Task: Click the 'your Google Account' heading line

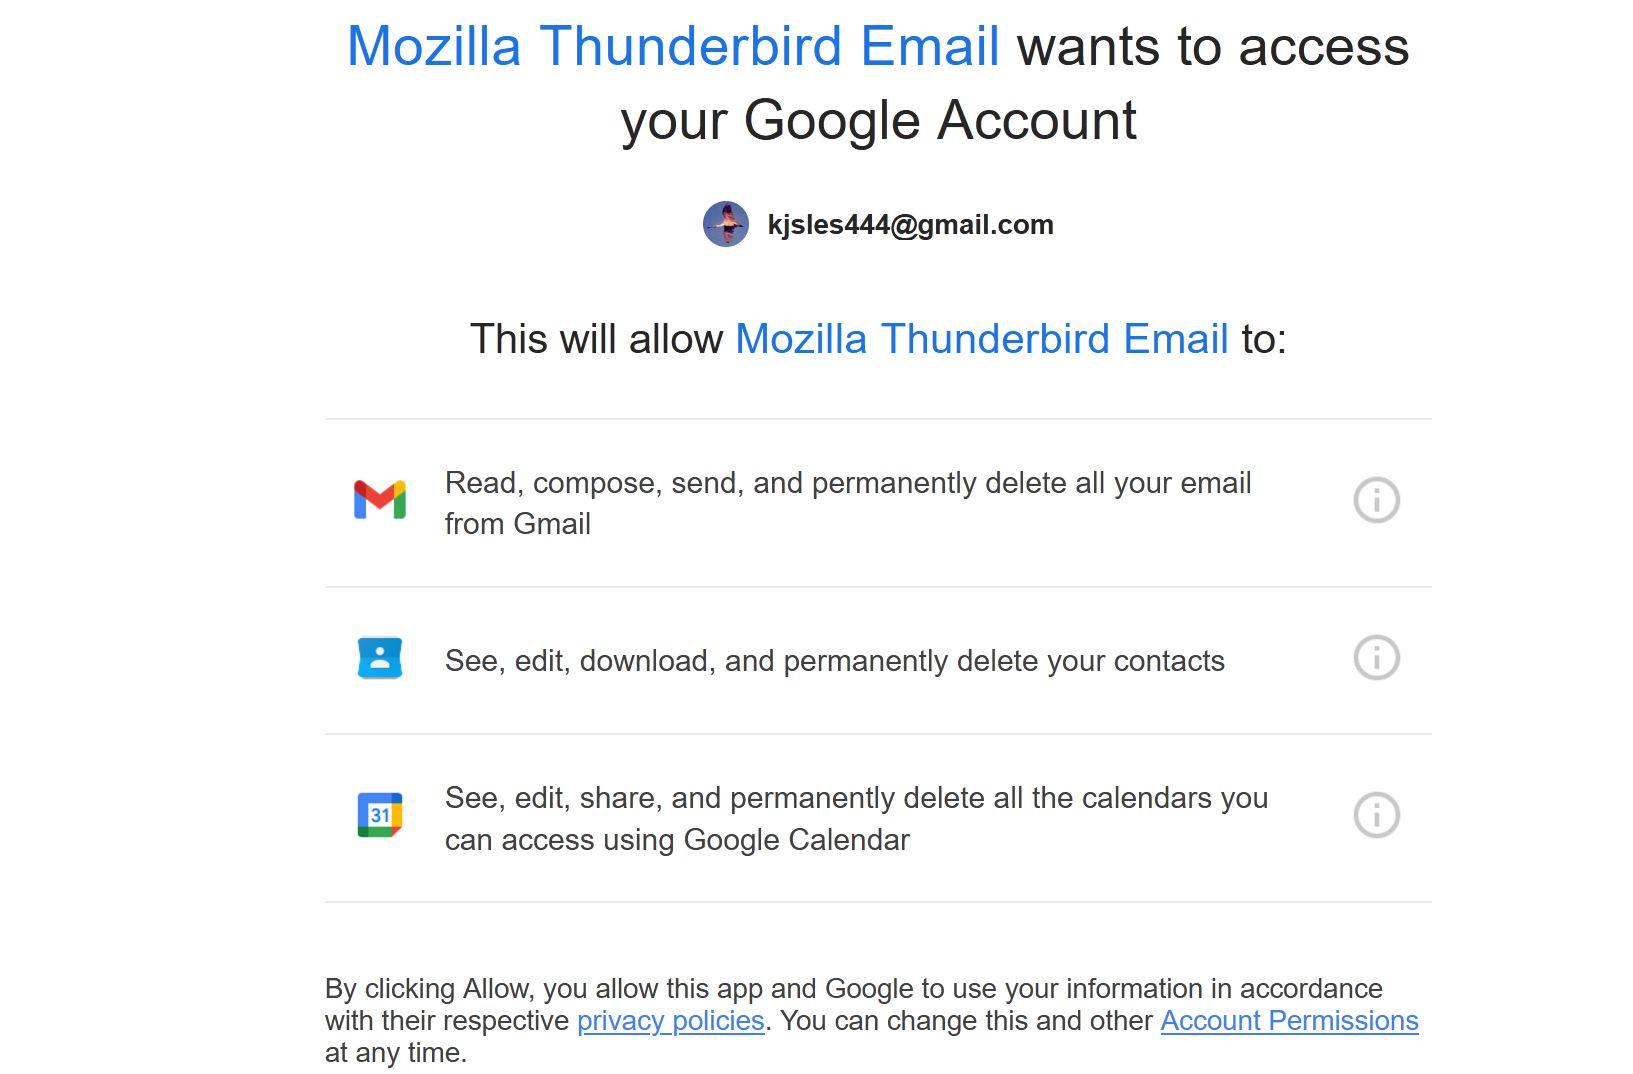Action: (878, 121)
